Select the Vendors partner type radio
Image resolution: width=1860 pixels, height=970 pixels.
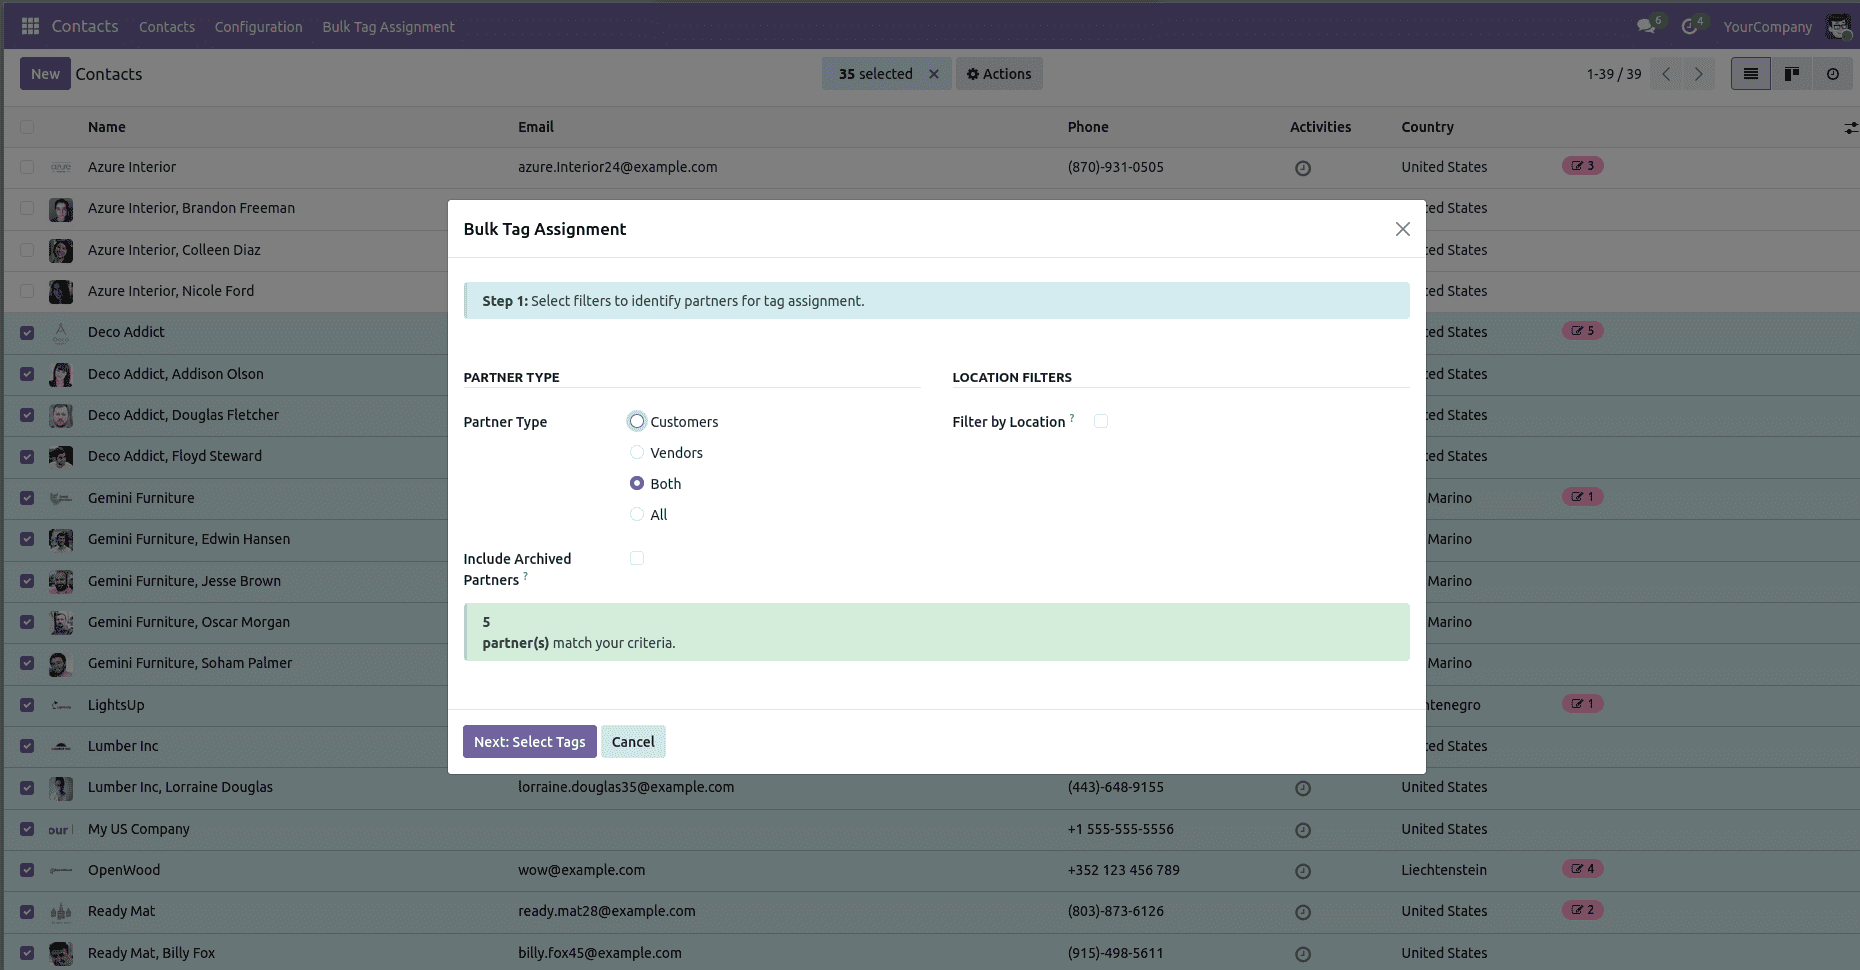[x=636, y=452]
